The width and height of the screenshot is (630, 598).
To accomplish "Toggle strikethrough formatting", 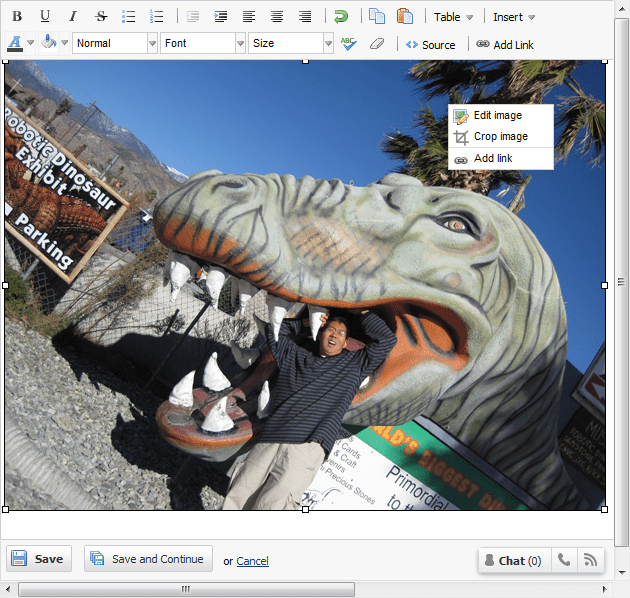I will click(x=100, y=16).
